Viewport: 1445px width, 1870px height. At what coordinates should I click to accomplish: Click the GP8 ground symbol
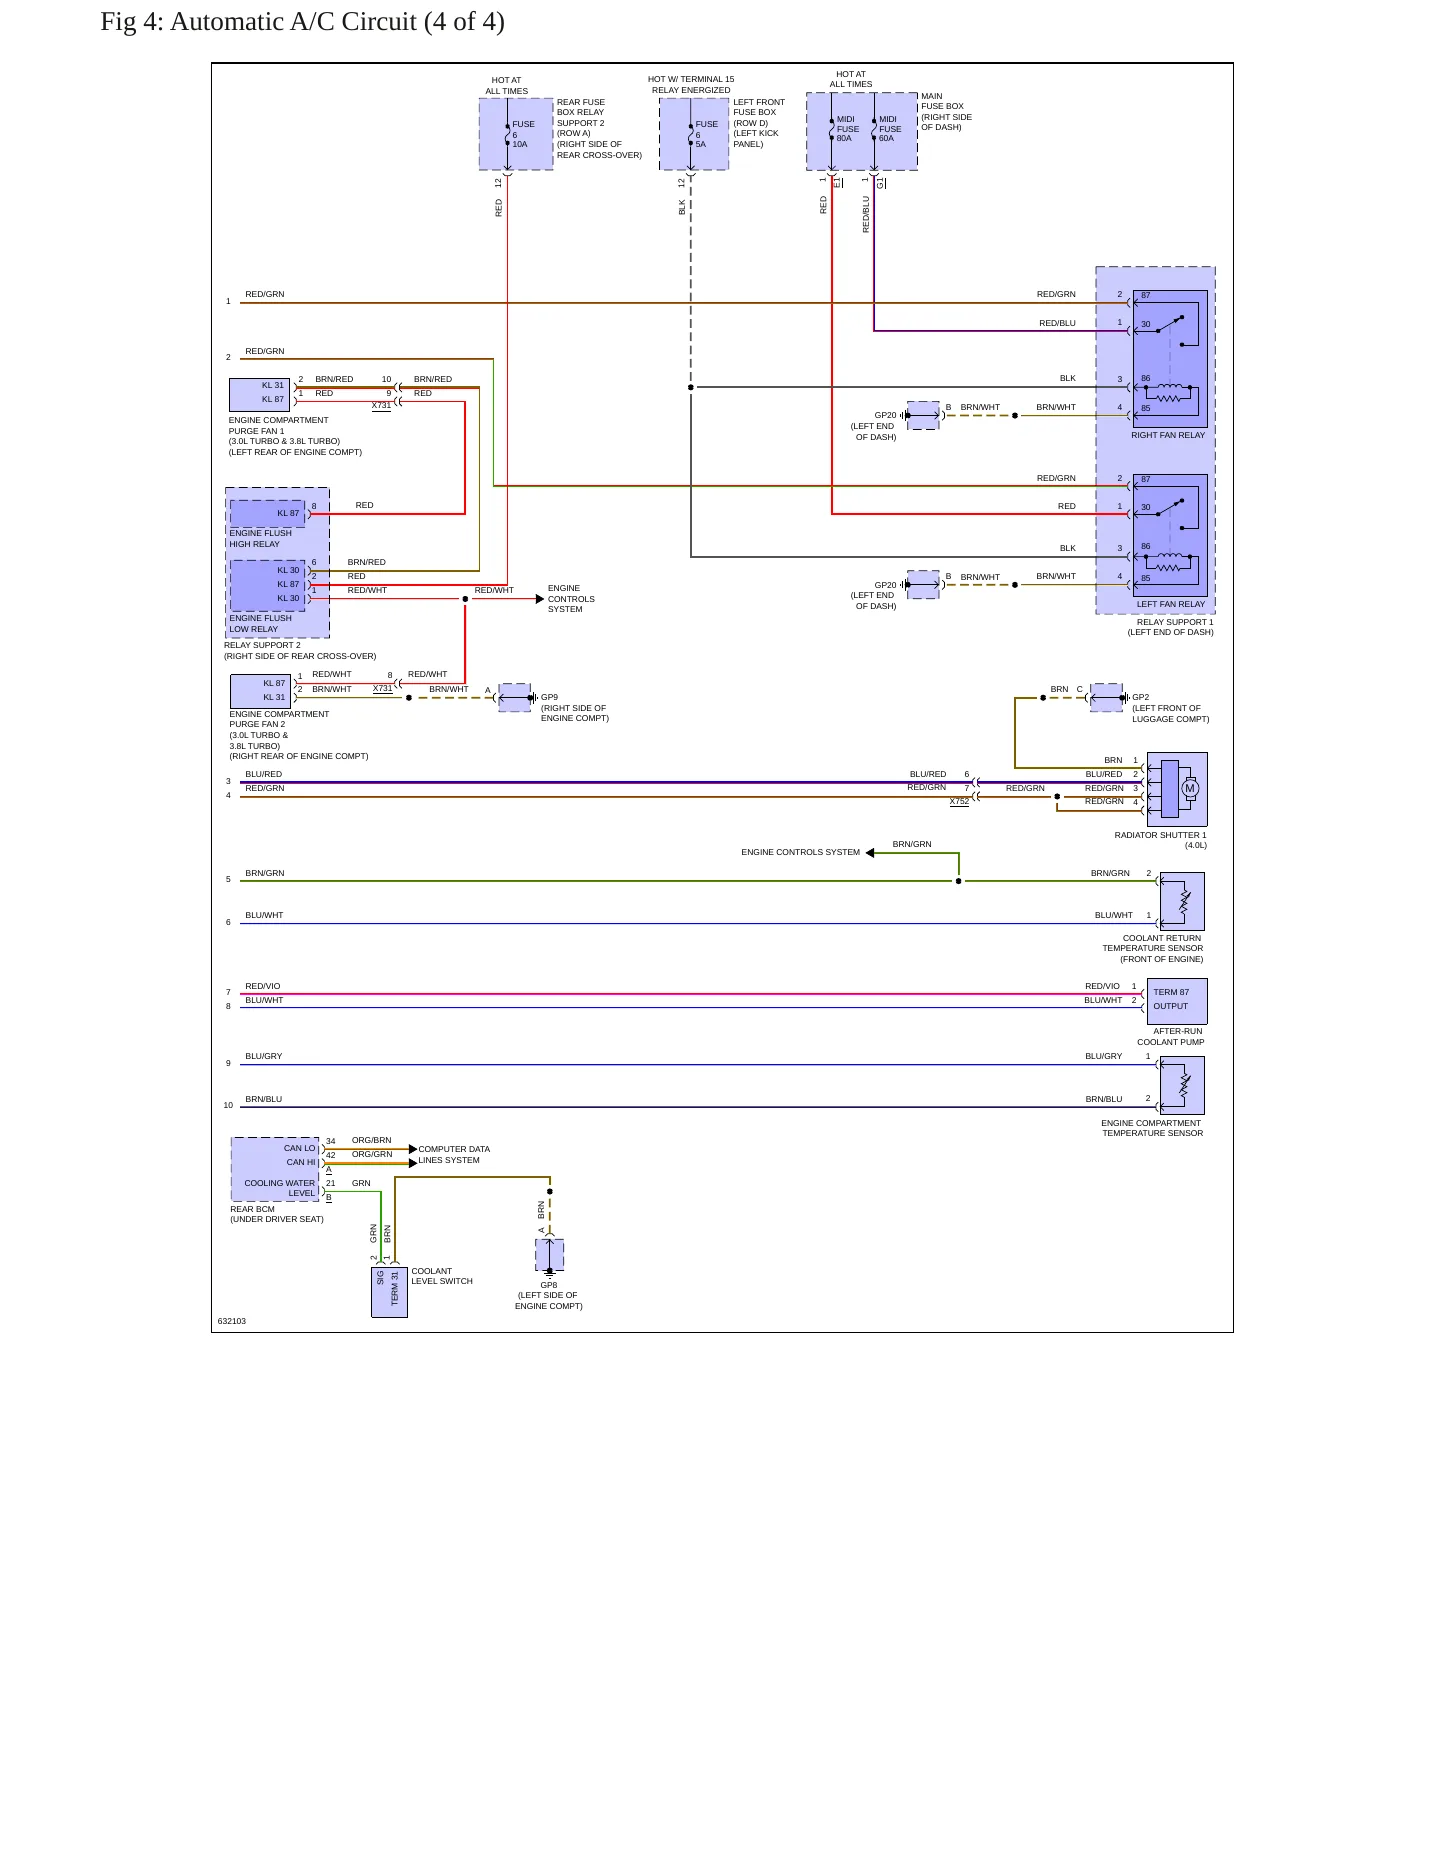549,1256
